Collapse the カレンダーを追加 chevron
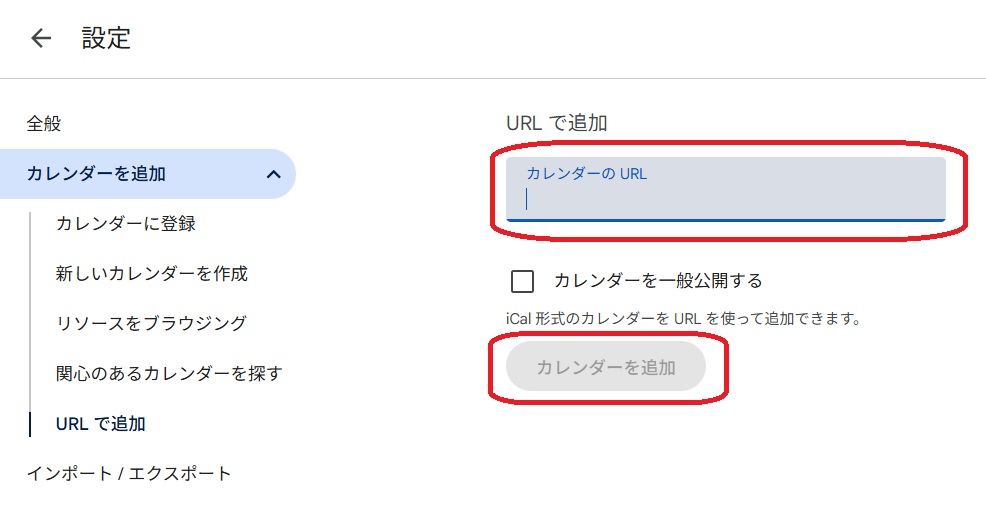 click(274, 175)
